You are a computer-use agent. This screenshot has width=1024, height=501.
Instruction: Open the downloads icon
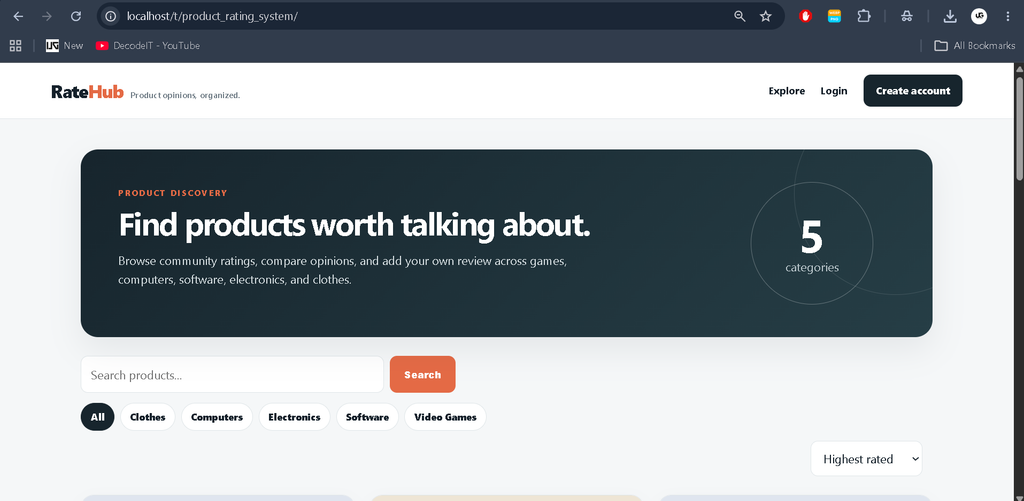coord(950,16)
